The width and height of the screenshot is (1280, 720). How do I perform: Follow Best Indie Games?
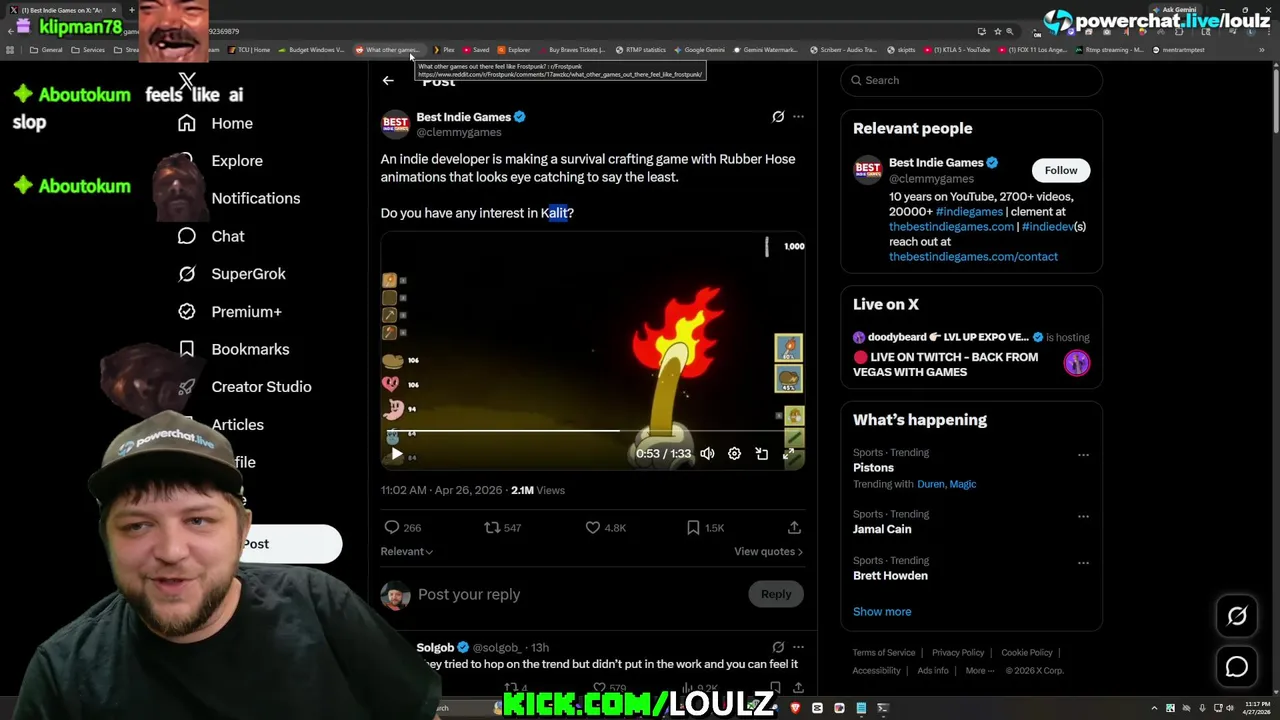[x=1061, y=170]
